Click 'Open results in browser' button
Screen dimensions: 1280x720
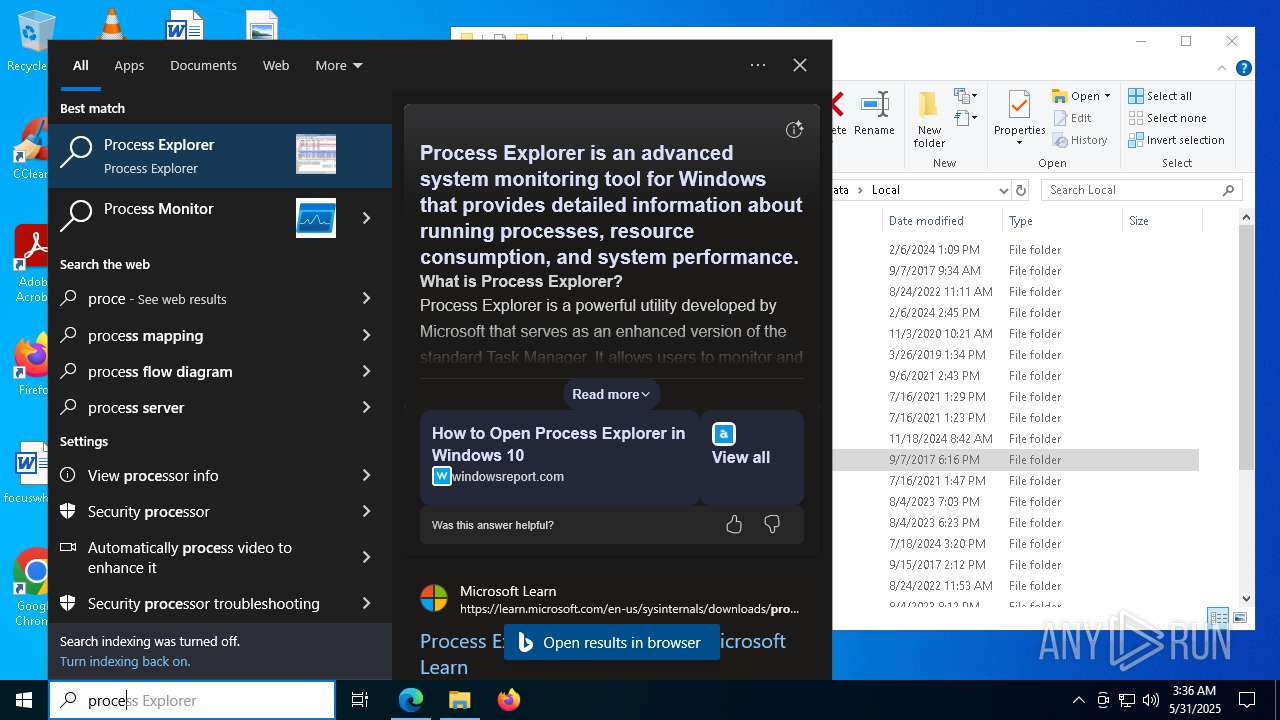pyautogui.click(x=611, y=642)
